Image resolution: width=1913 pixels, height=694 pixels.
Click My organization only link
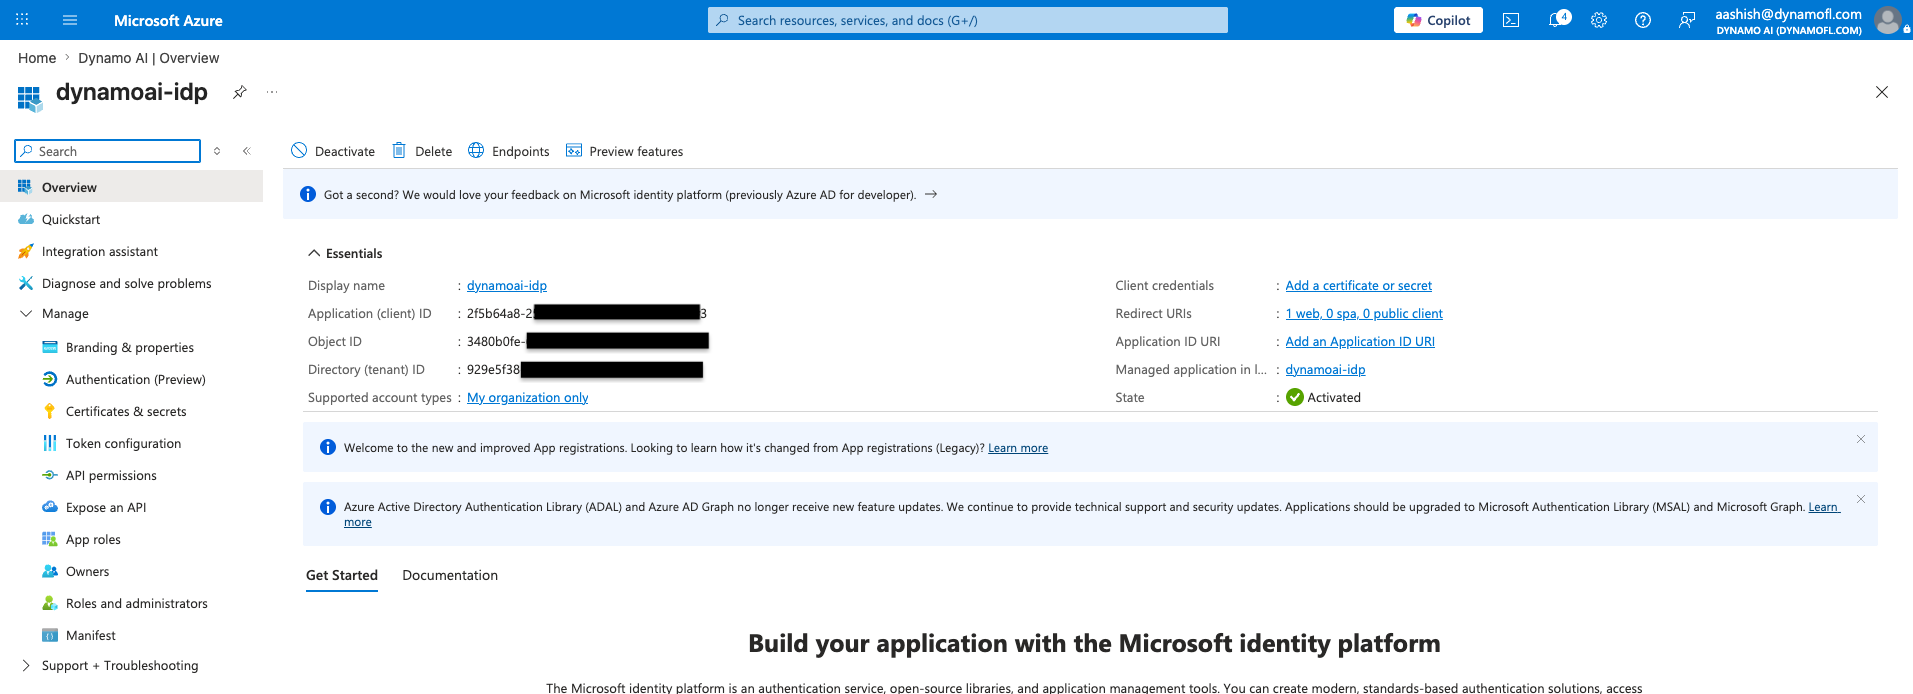click(527, 397)
